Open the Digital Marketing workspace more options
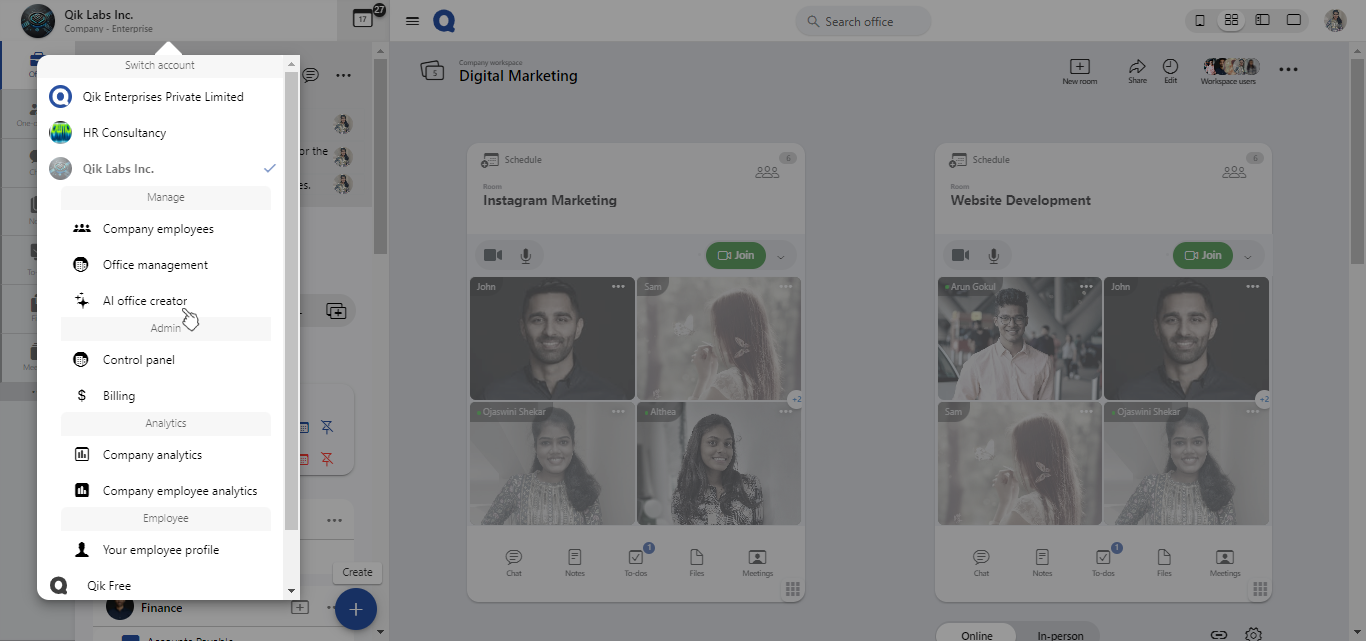 (x=1288, y=69)
